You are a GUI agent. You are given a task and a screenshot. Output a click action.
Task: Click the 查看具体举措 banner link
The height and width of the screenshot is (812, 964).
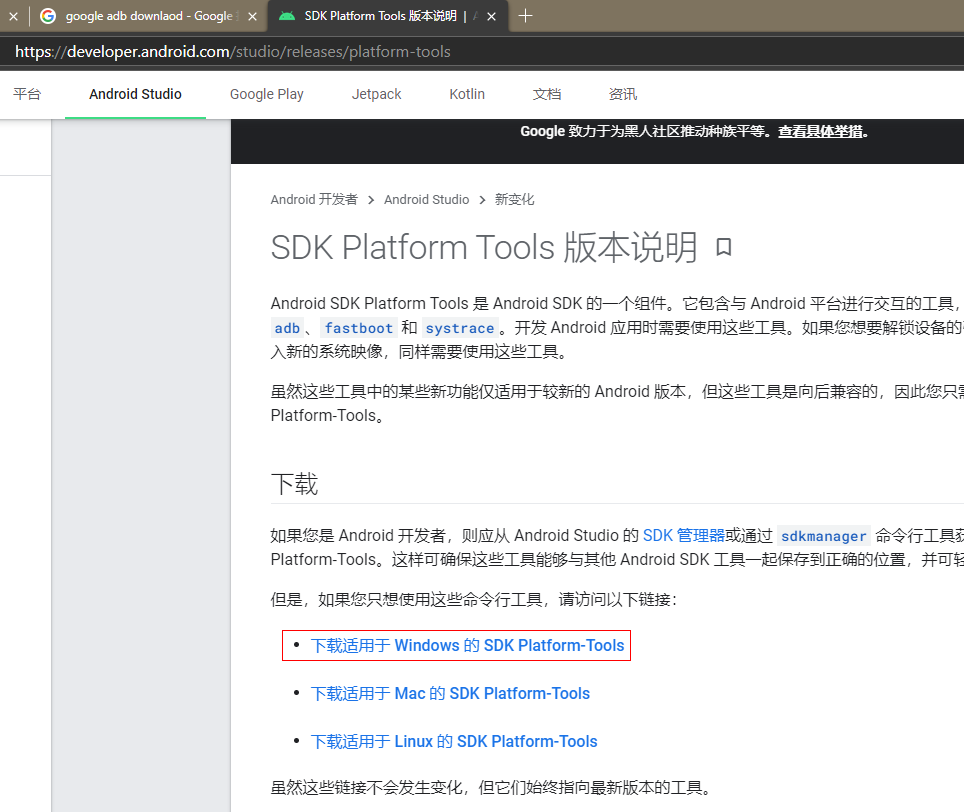(x=821, y=131)
